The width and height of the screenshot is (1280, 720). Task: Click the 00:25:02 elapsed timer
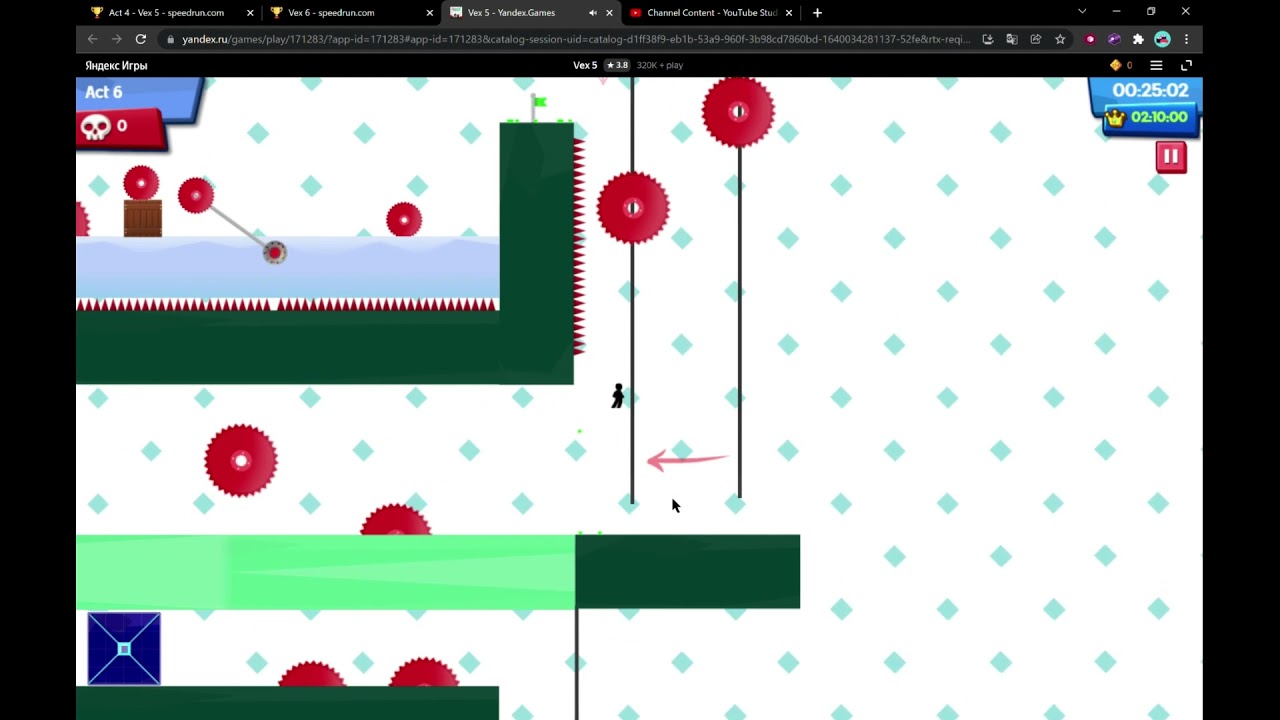1150,90
